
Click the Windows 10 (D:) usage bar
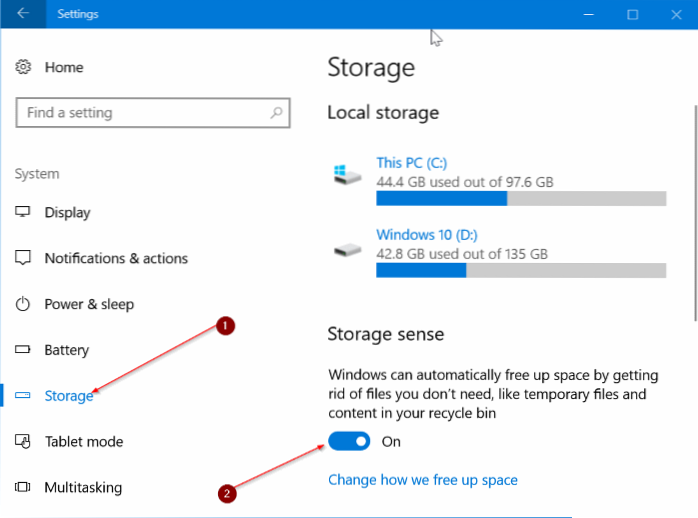point(520,270)
